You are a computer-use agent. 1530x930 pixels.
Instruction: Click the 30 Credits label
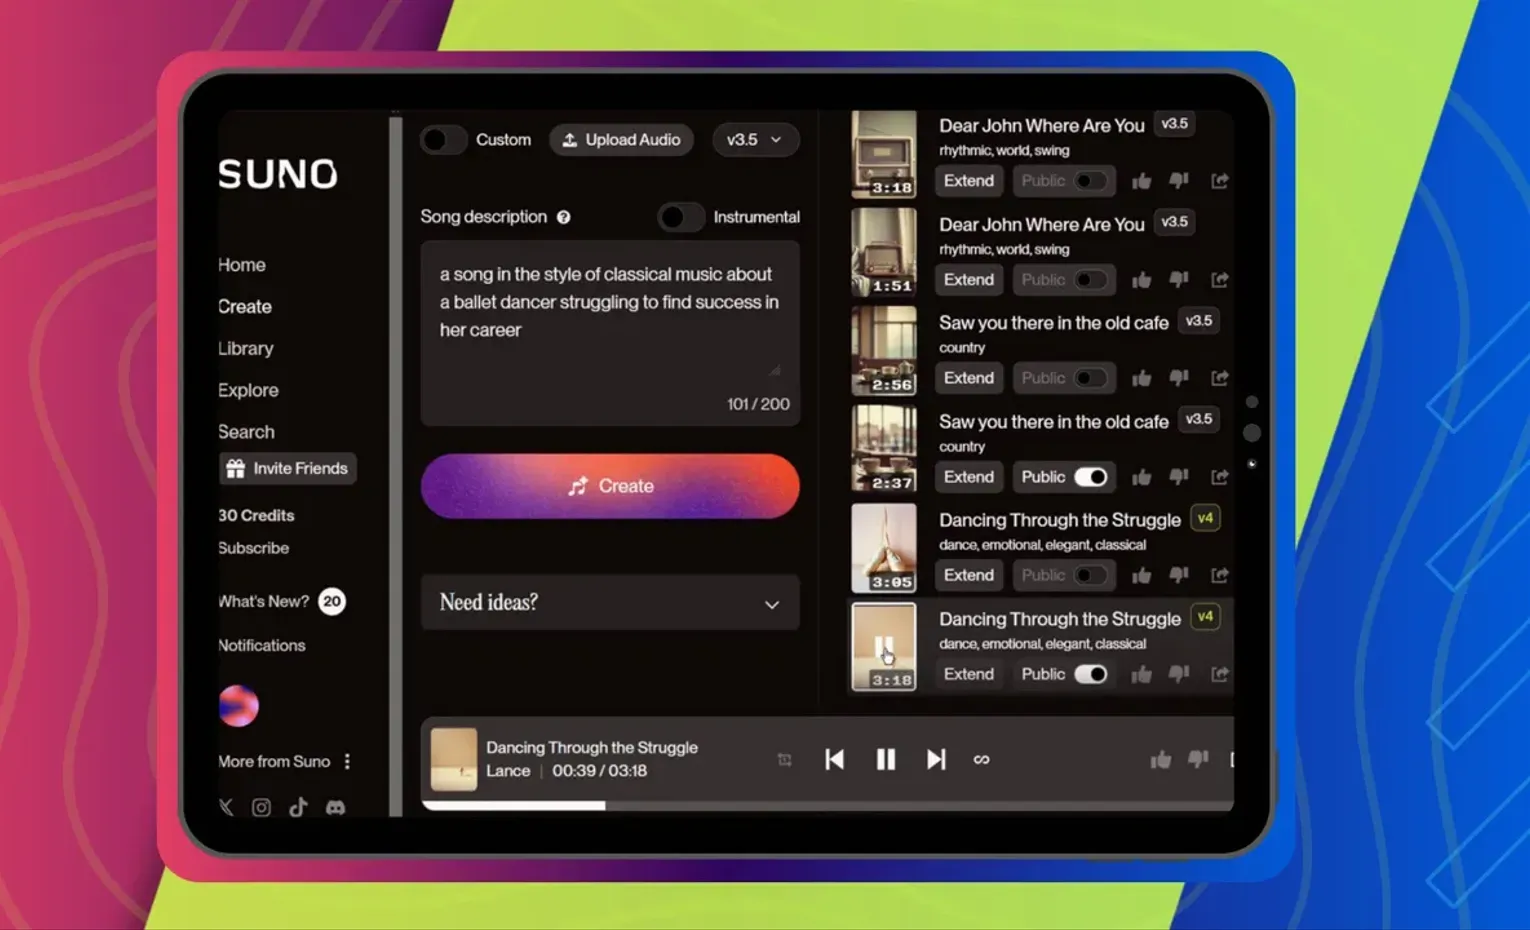tap(256, 516)
